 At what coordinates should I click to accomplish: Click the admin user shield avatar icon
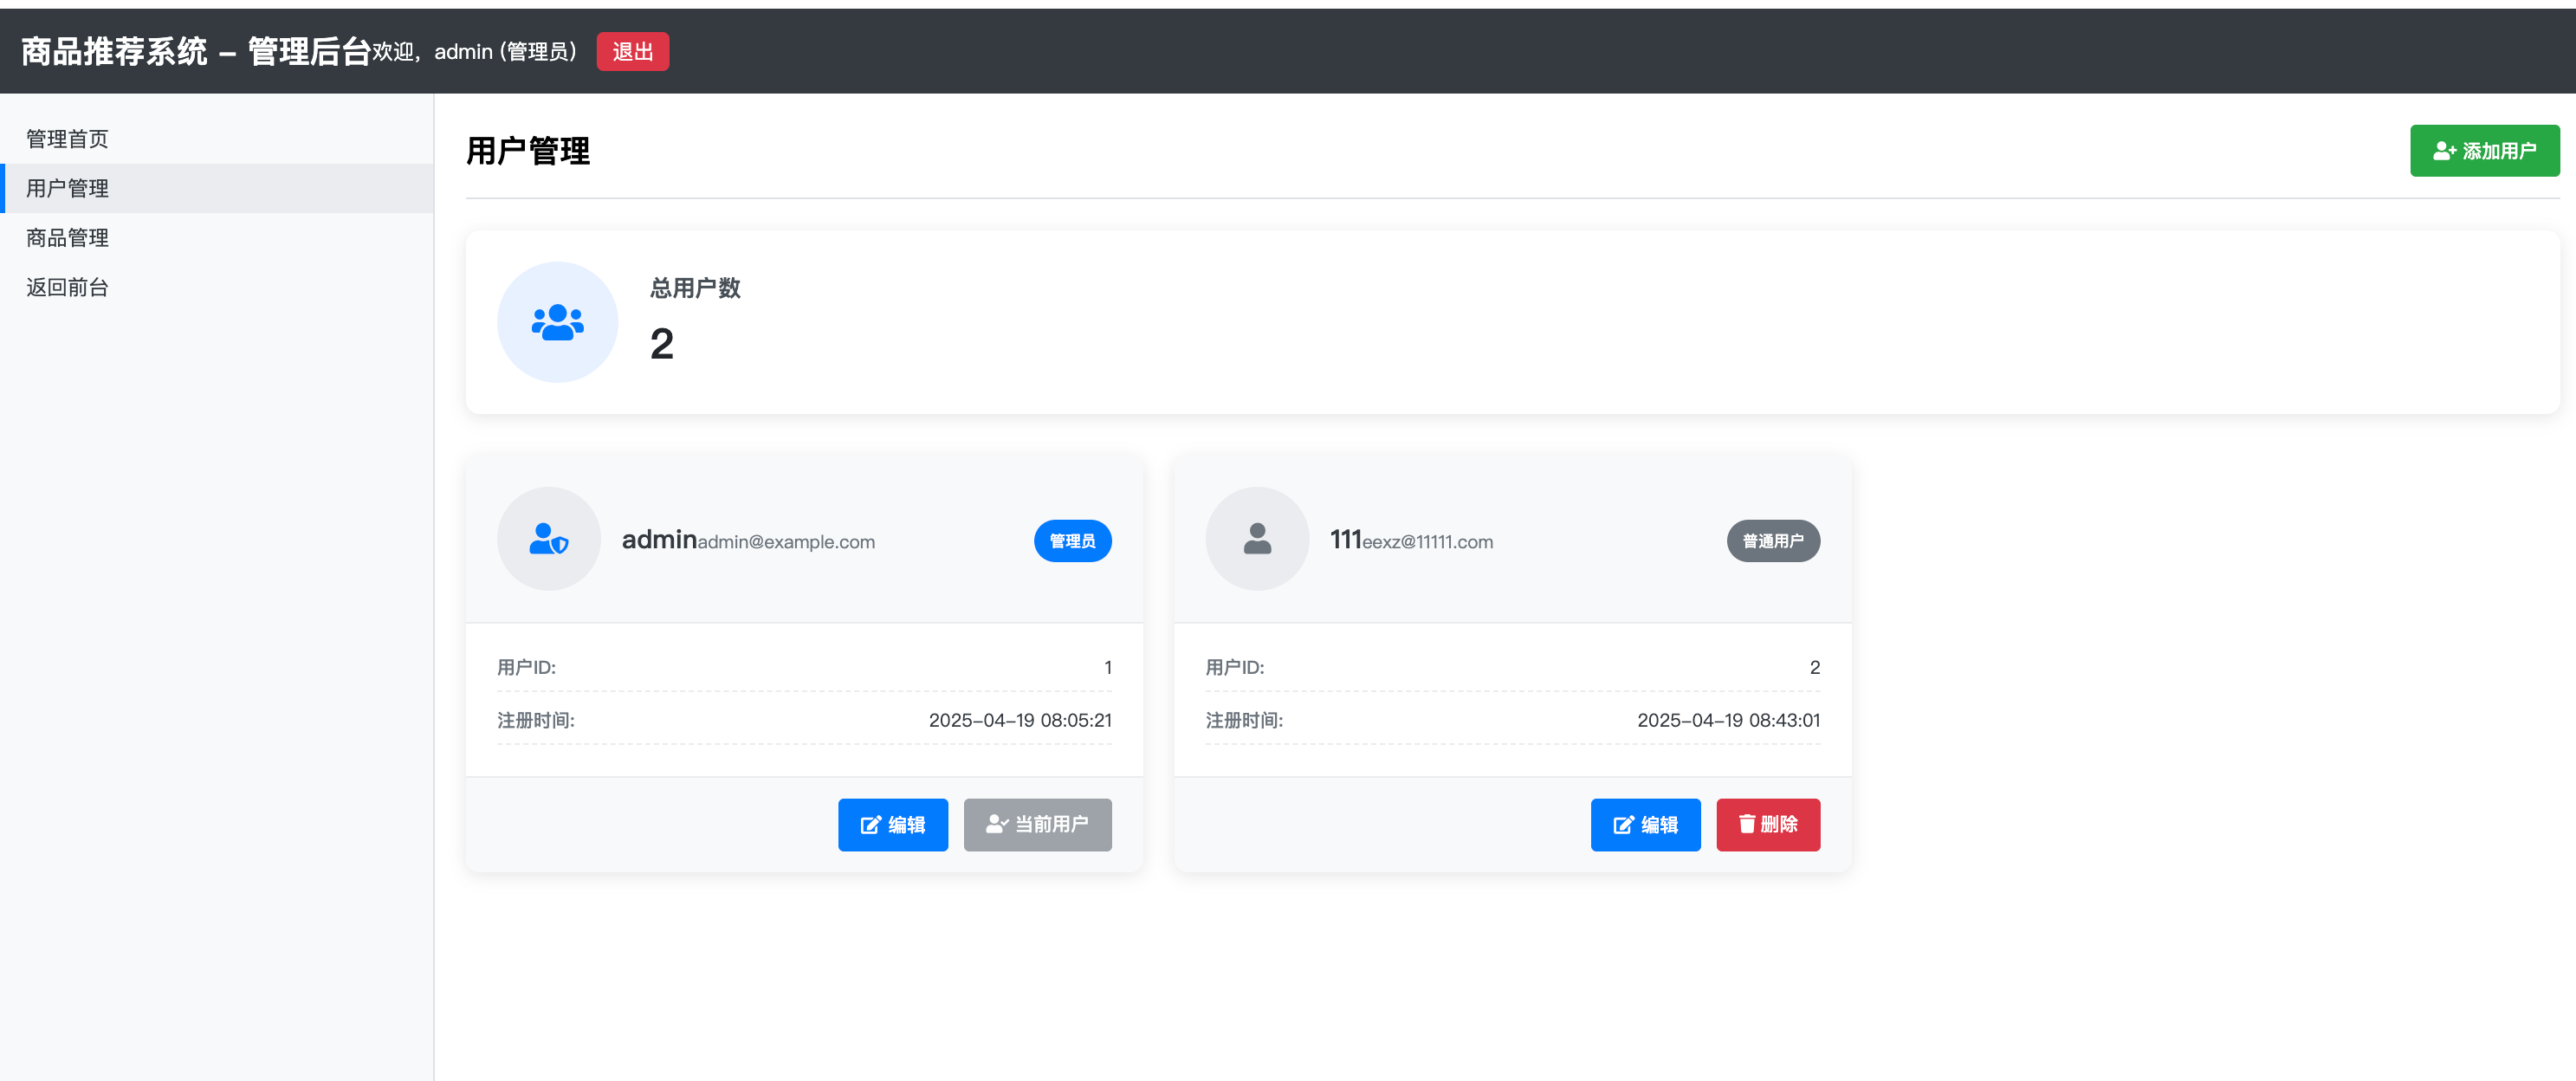click(x=548, y=539)
